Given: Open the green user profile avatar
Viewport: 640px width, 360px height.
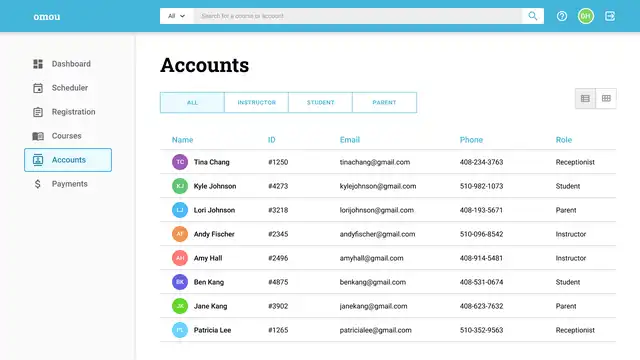Looking at the screenshot, I should click(586, 16).
